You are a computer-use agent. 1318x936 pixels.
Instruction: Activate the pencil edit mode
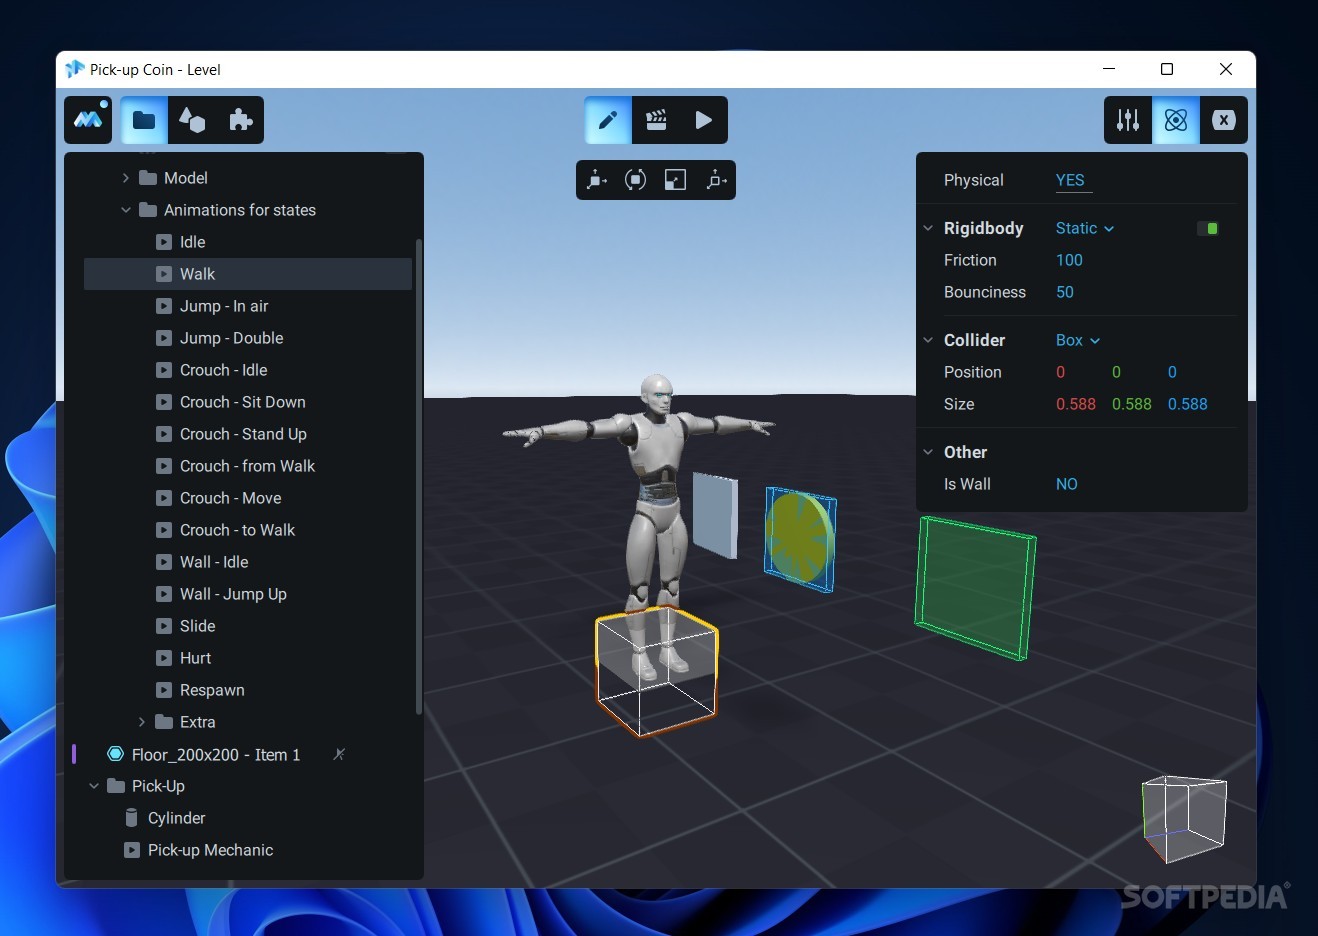coord(608,120)
